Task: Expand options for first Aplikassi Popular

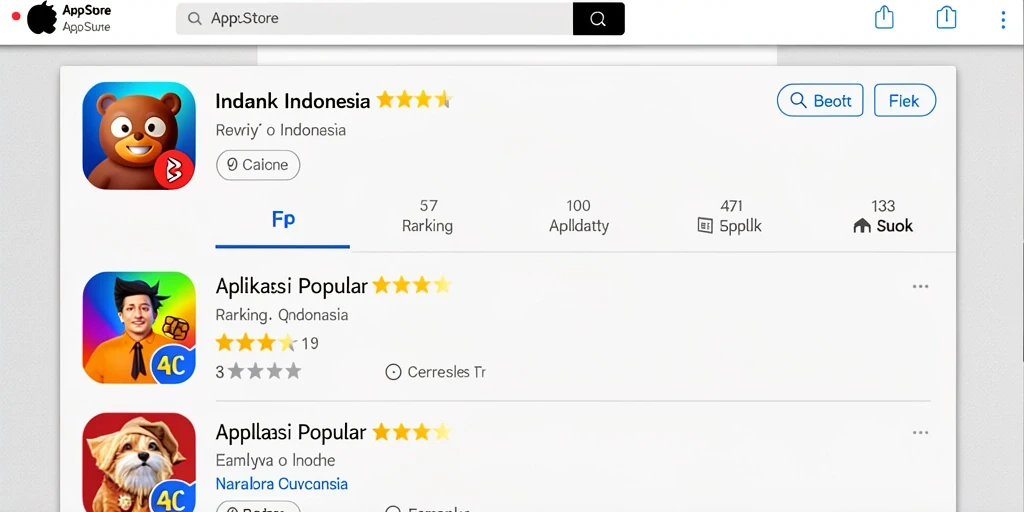Action: click(920, 287)
